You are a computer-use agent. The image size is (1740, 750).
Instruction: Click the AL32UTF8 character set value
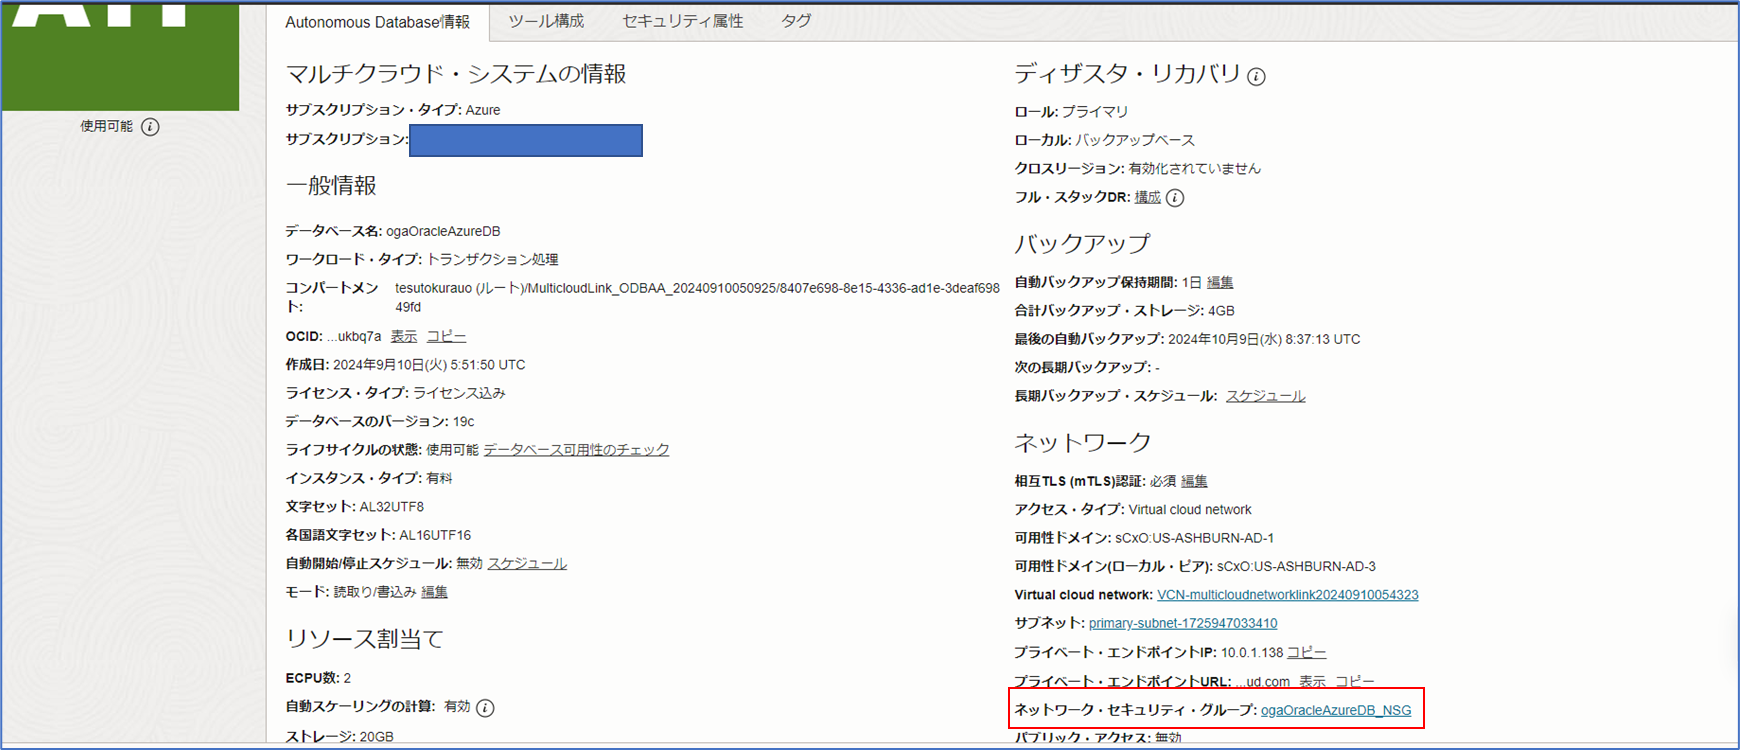pyautogui.click(x=392, y=507)
